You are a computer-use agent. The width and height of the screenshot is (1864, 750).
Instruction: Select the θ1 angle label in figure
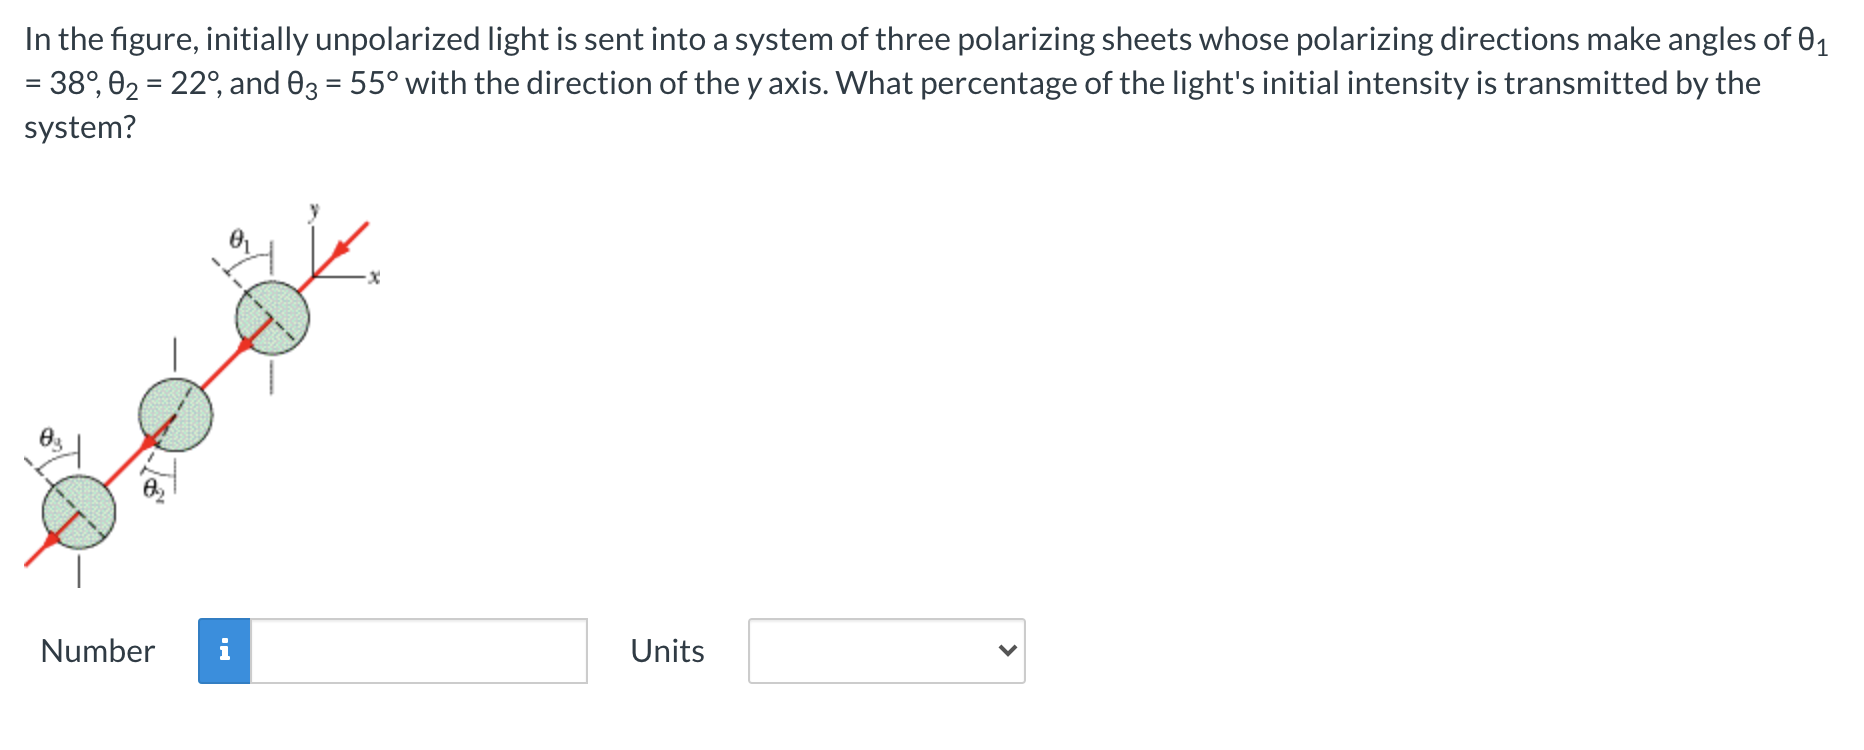tap(238, 240)
